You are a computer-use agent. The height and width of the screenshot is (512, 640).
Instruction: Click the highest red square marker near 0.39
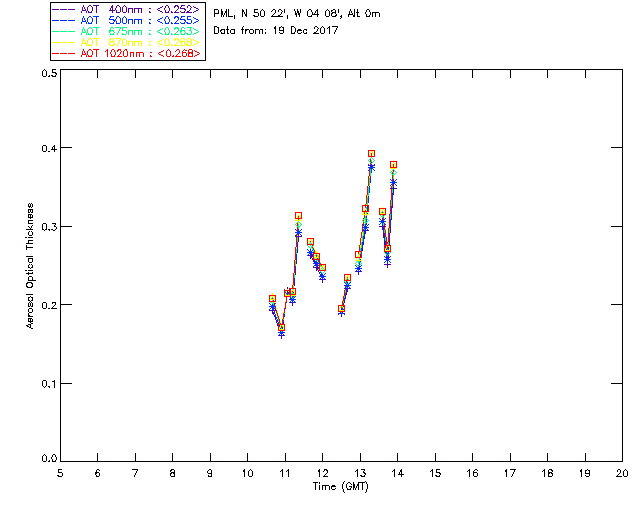pyautogui.click(x=371, y=154)
